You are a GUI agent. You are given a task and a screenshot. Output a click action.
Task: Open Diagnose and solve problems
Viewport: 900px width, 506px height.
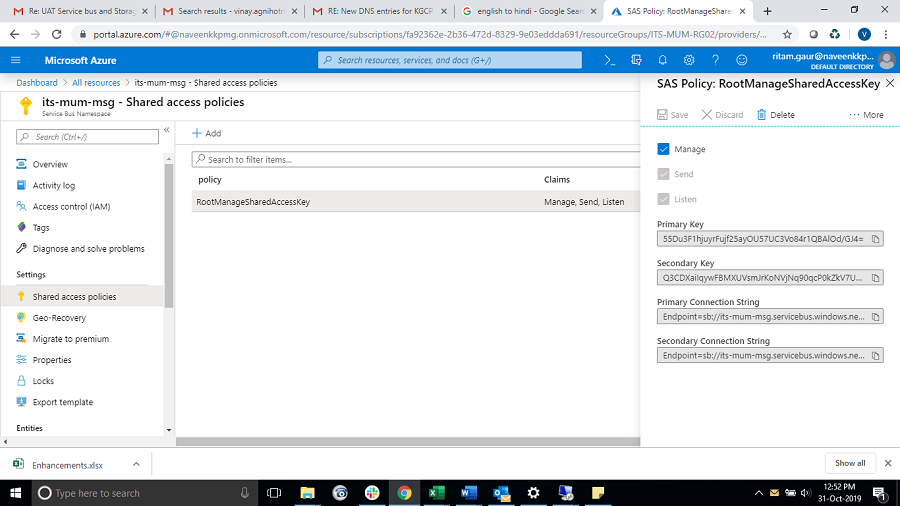(89, 249)
